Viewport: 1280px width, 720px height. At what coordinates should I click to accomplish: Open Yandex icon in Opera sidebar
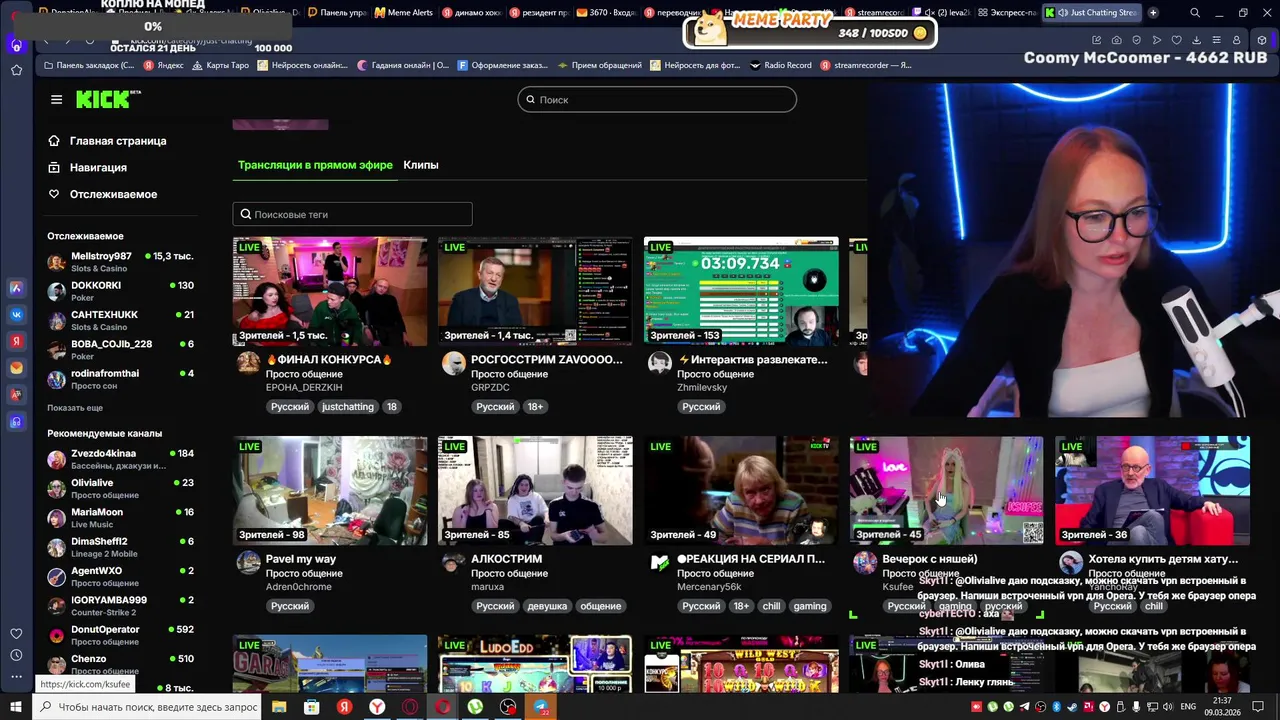16,341
